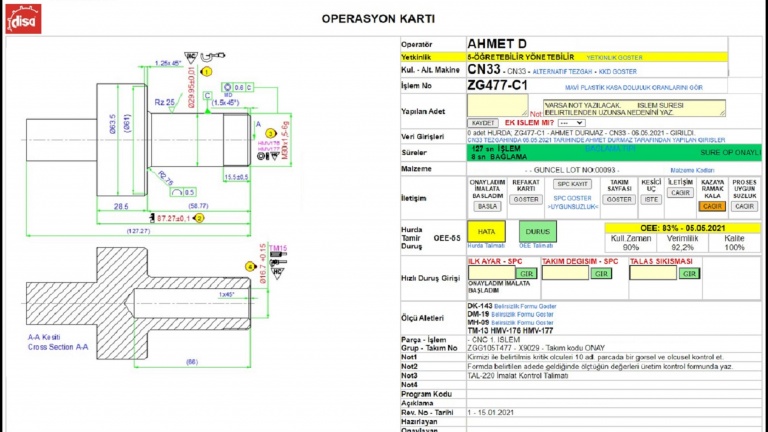Open Belirsizlik Formu Goster for DM-19
Image resolution: width=768 pixels, height=432 pixels.
pyautogui.click(x=522, y=314)
